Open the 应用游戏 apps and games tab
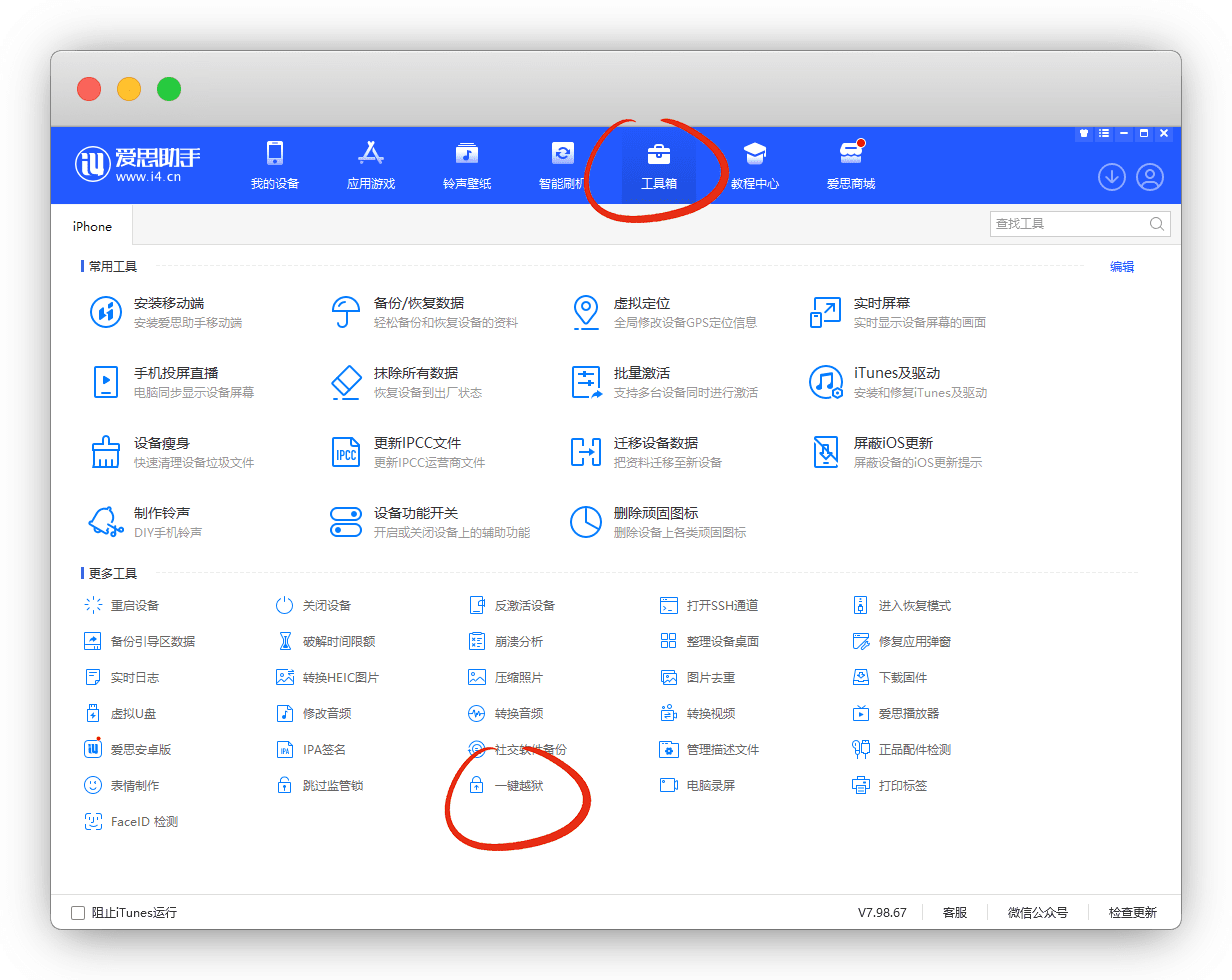This screenshot has width=1232, height=980. tap(371, 165)
